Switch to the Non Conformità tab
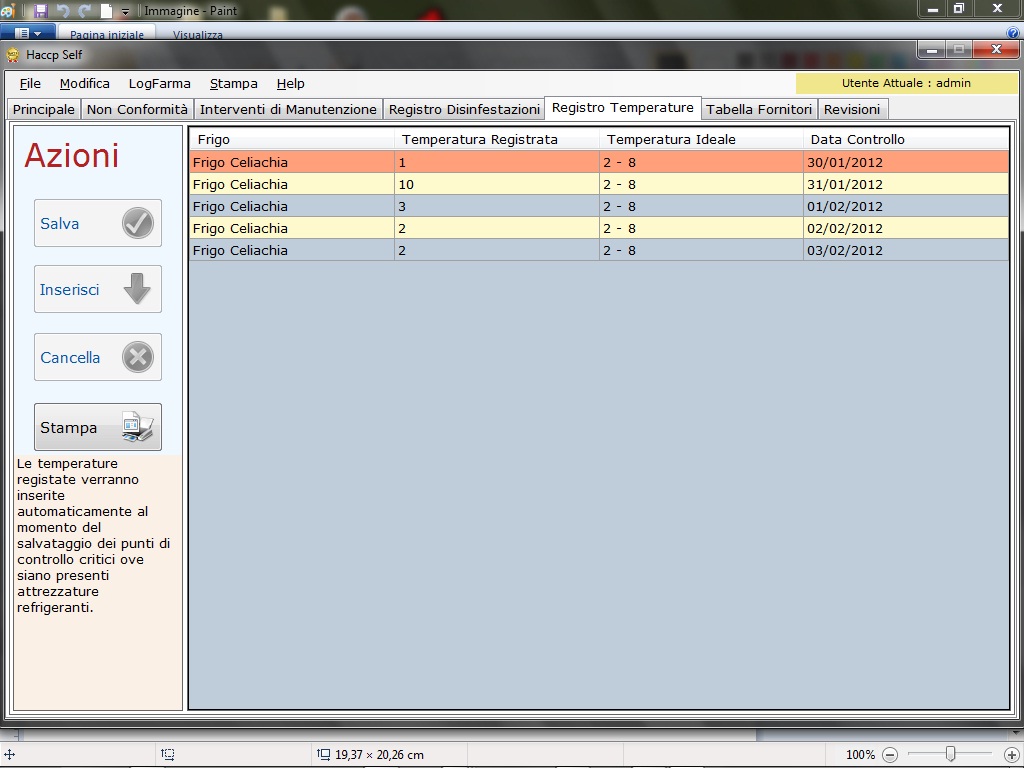The image size is (1024, 768). tap(137, 109)
